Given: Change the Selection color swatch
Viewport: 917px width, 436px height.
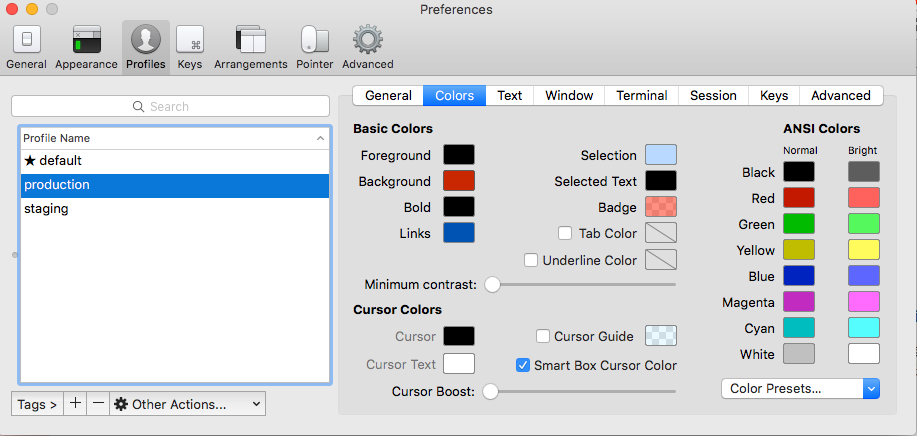Looking at the screenshot, I should pos(661,155).
